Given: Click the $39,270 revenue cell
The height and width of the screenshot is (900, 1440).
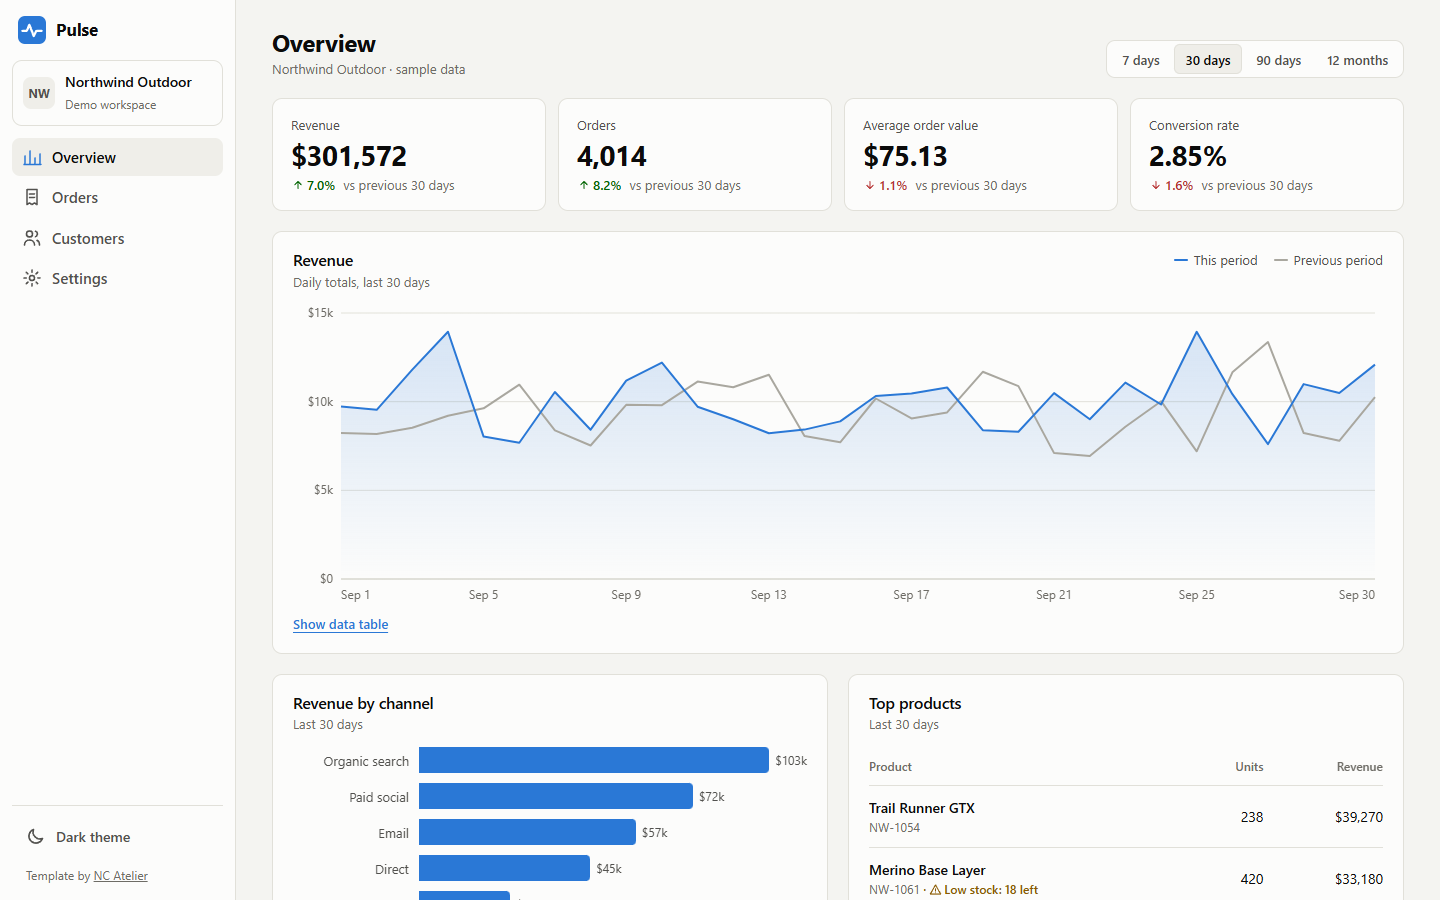Looking at the screenshot, I should click(x=1359, y=817).
